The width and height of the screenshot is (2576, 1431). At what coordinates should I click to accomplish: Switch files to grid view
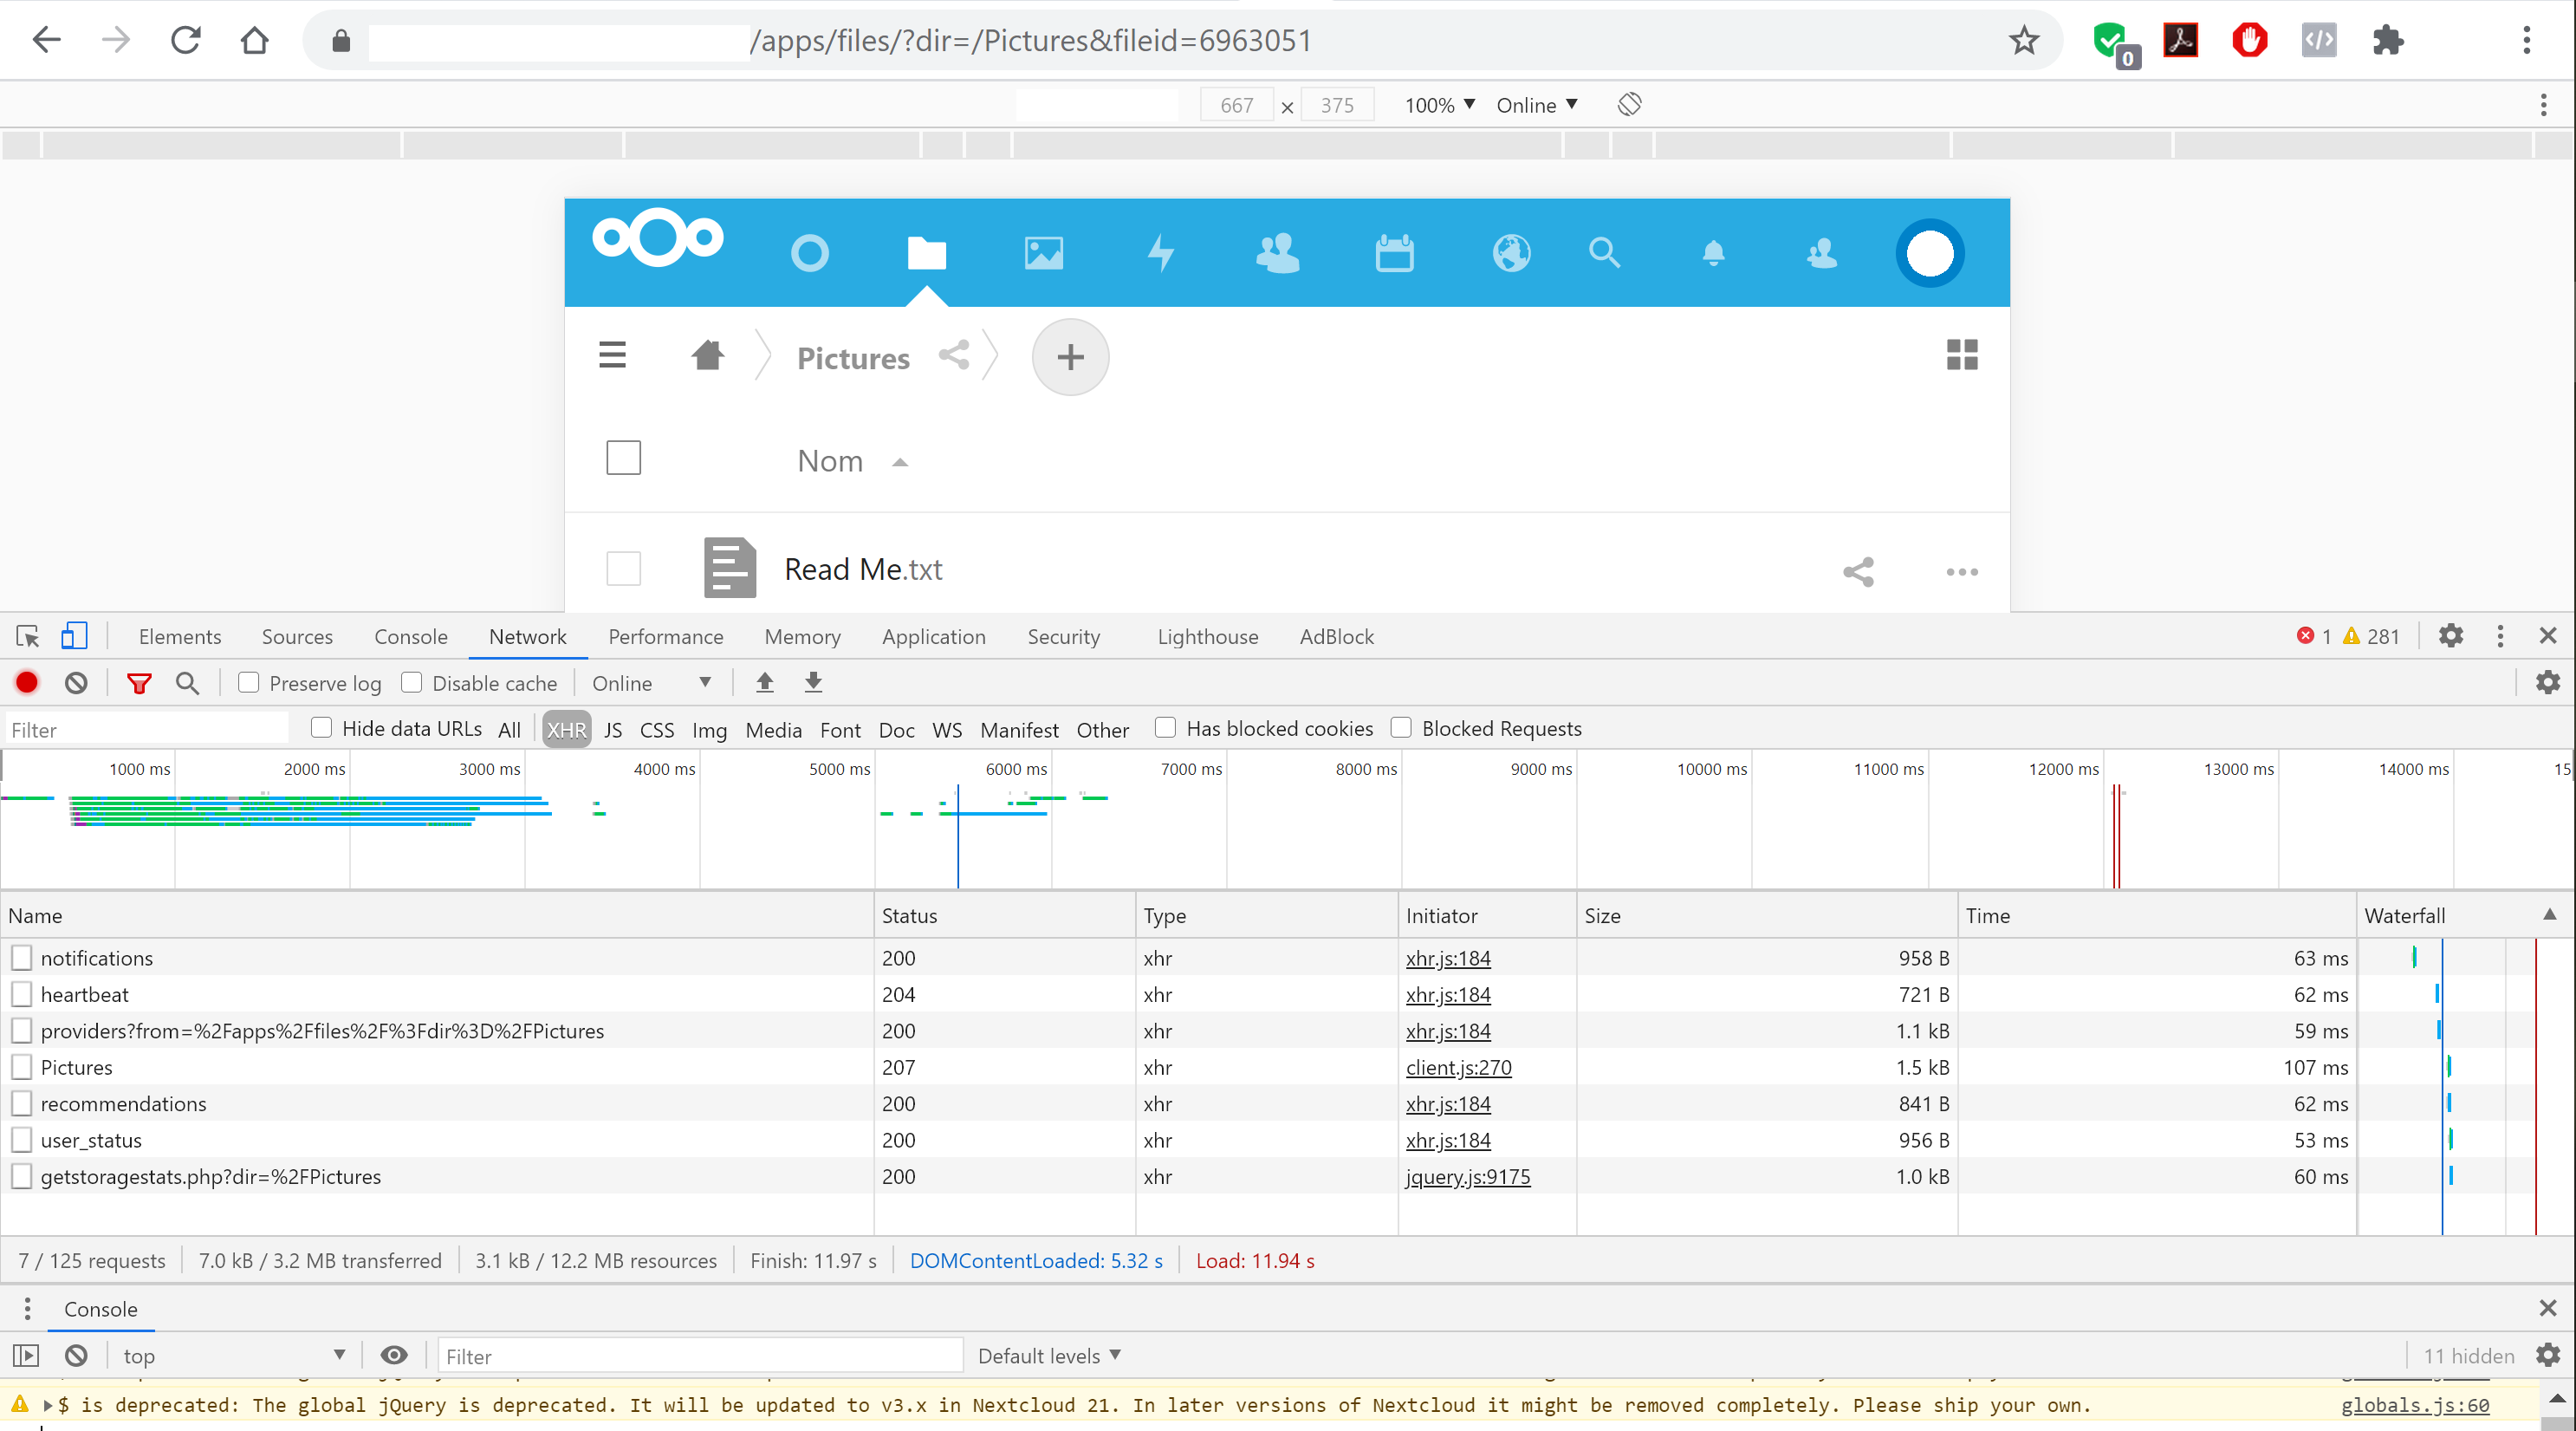pyautogui.click(x=1961, y=355)
